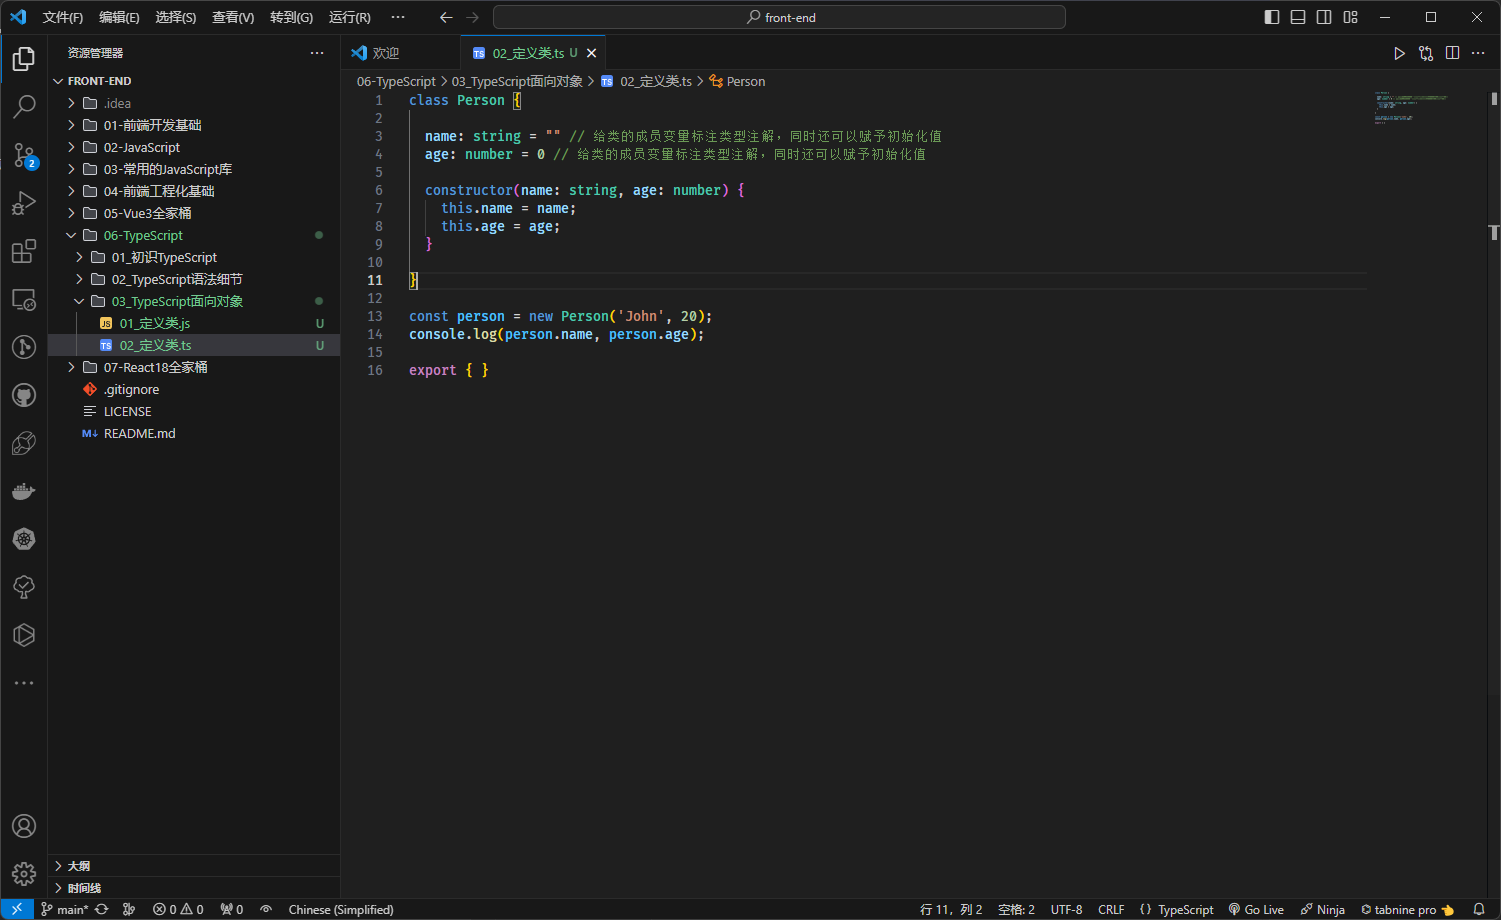Switch to the 欢迎 tab
This screenshot has width=1501, height=920.
pyautogui.click(x=385, y=53)
